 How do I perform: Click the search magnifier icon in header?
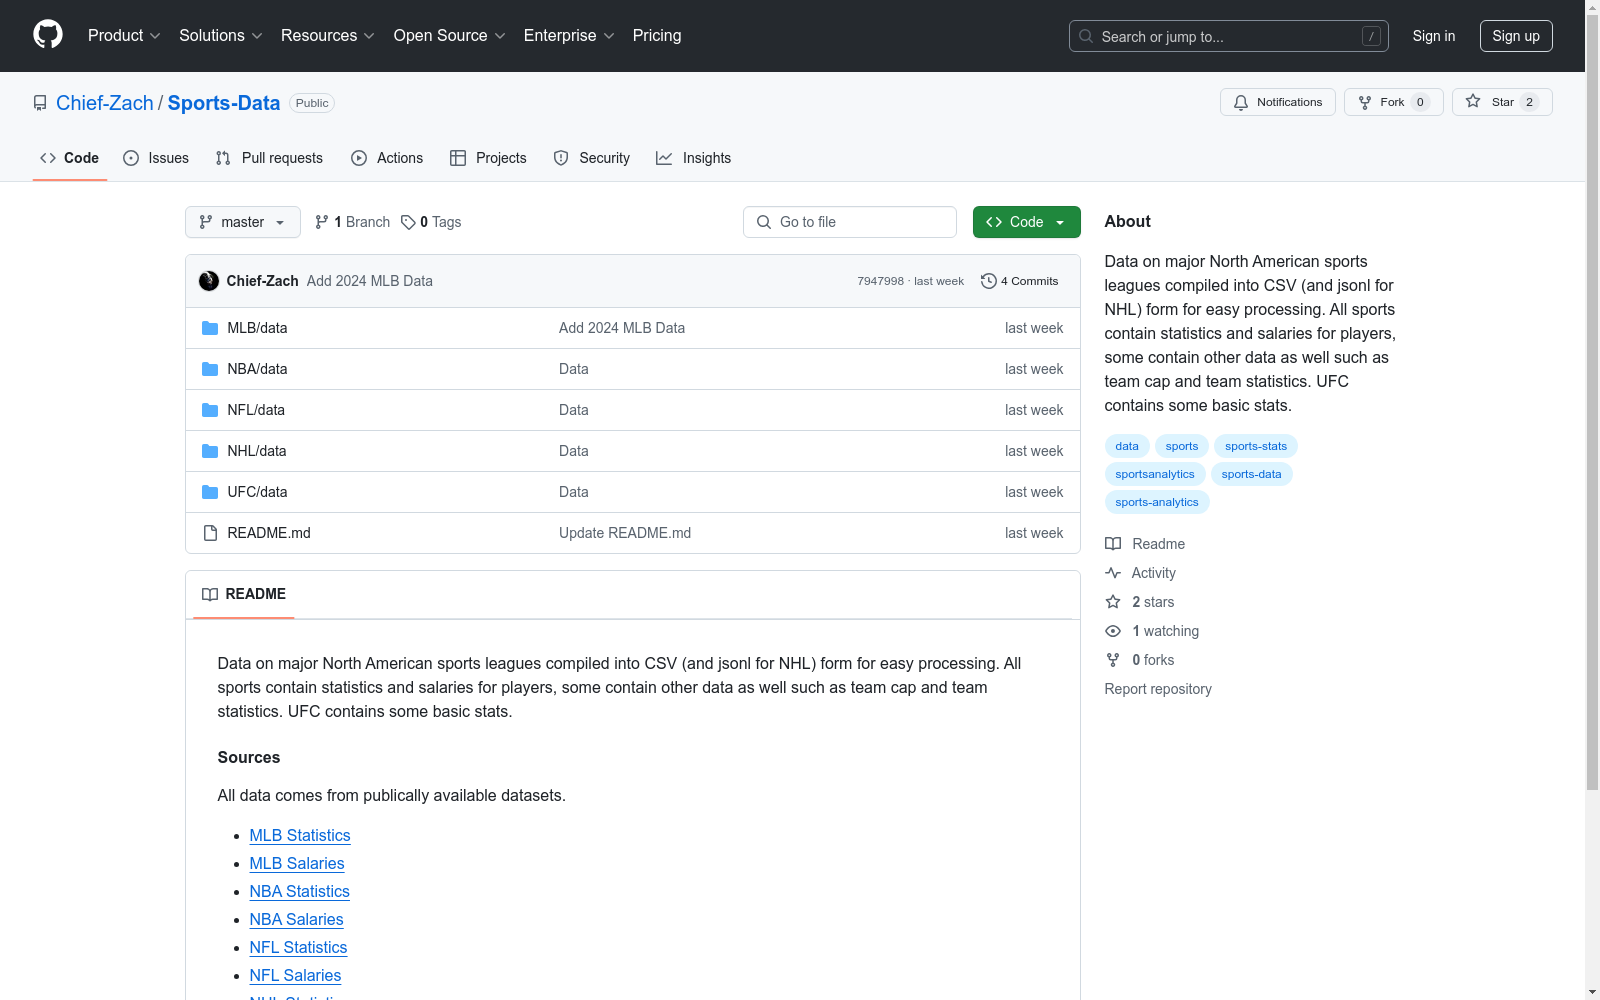point(1086,36)
